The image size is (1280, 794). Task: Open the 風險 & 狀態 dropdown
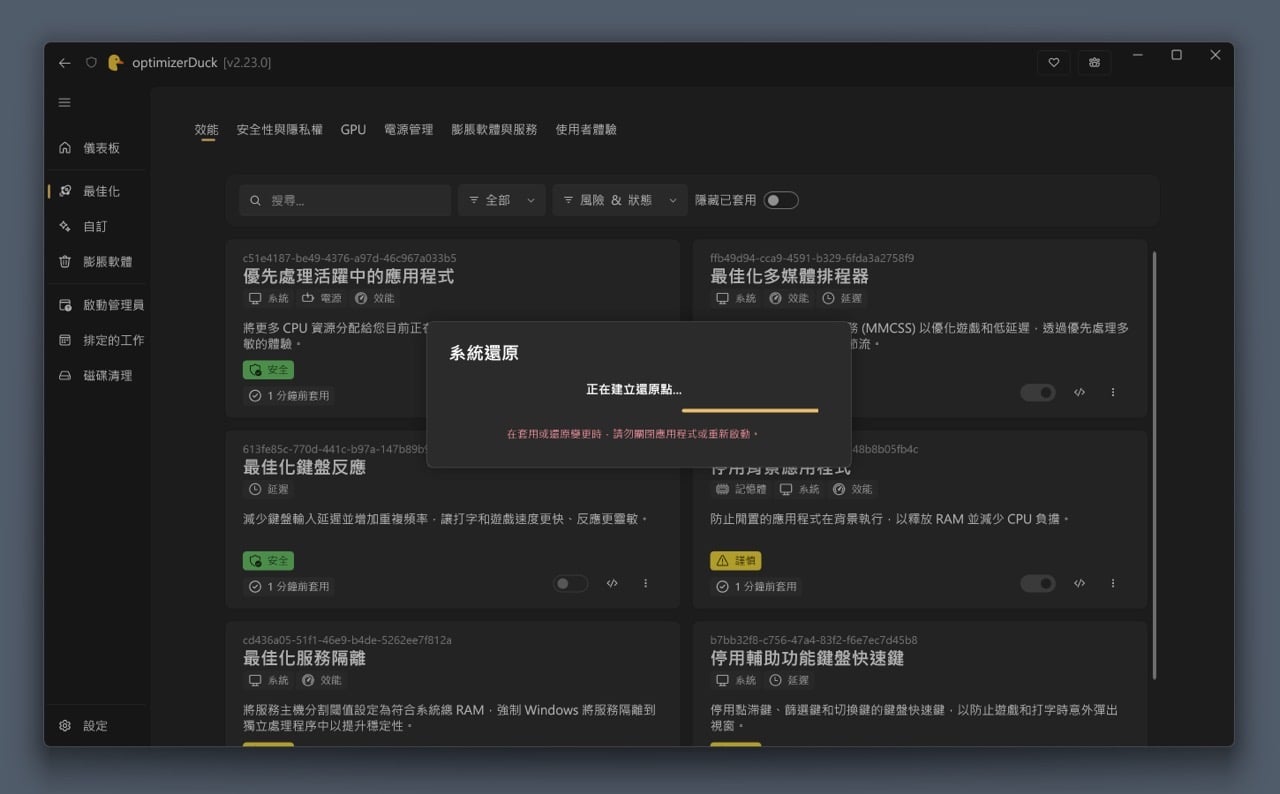click(x=620, y=200)
